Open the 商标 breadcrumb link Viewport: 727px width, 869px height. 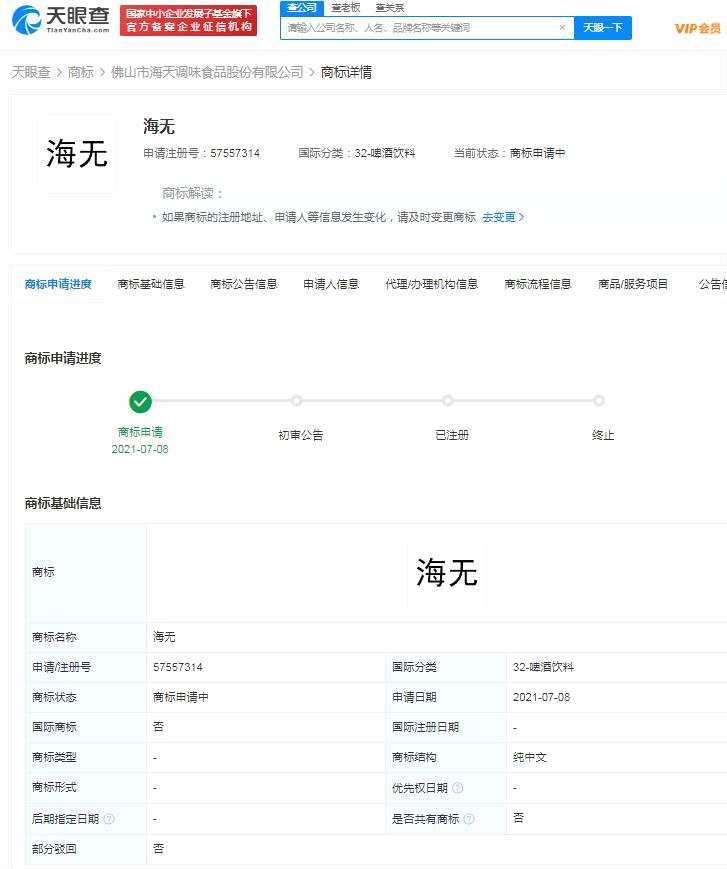[80, 72]
